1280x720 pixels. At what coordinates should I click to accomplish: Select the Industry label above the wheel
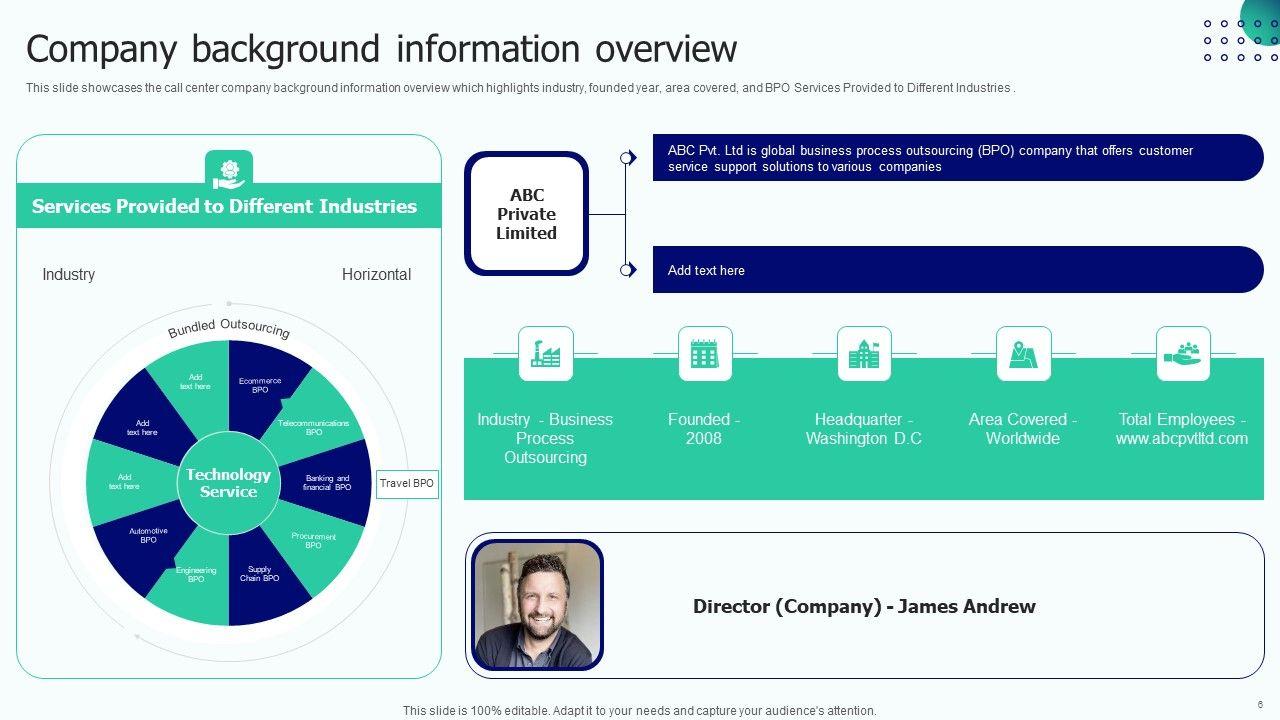point(68,274)
